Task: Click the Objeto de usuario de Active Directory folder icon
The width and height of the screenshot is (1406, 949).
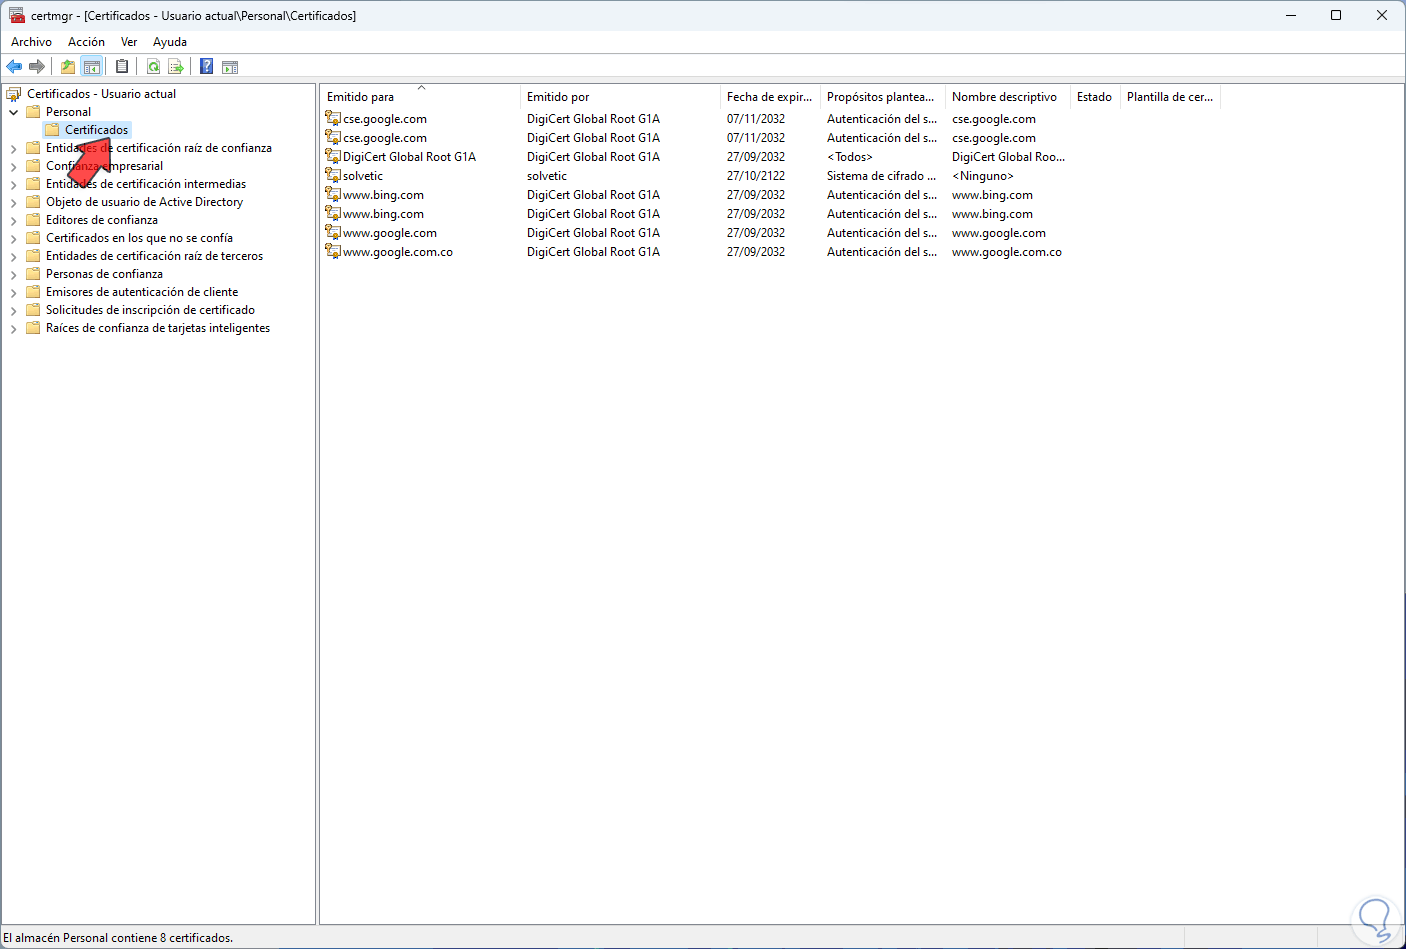Action: 33,202
